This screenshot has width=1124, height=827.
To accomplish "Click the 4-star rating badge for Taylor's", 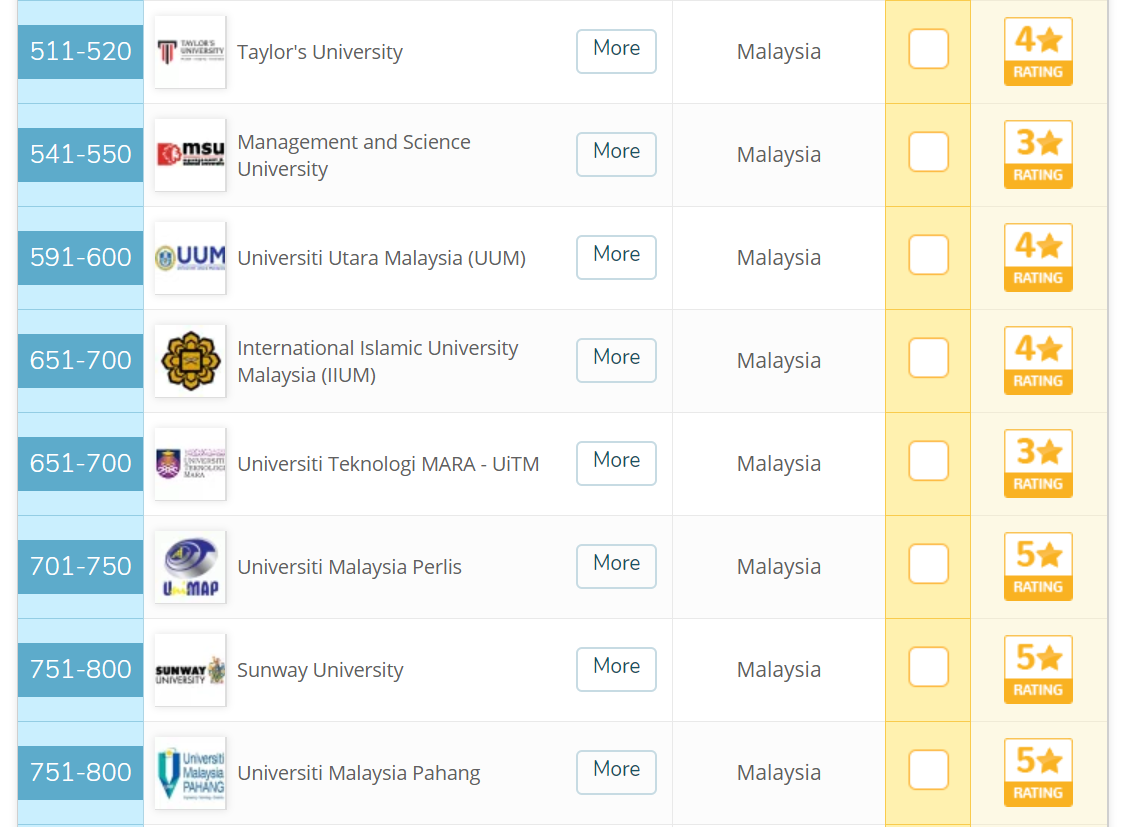I will 1038,52.
